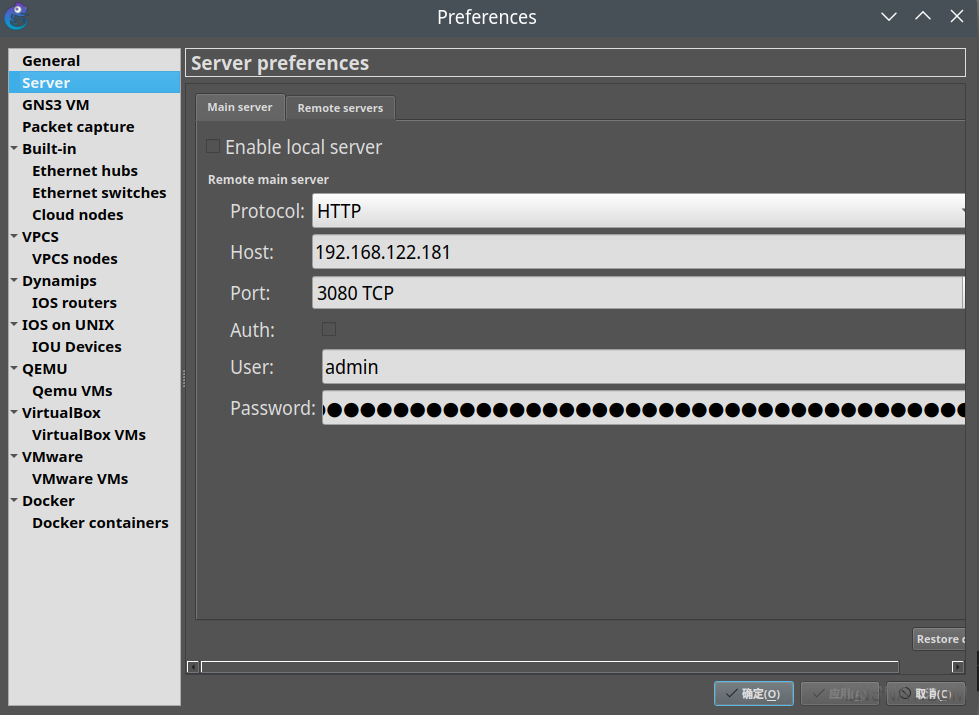The image size is (979, 715).
Task: Open Qemu VMs settings
Action: tap(72, 391)
